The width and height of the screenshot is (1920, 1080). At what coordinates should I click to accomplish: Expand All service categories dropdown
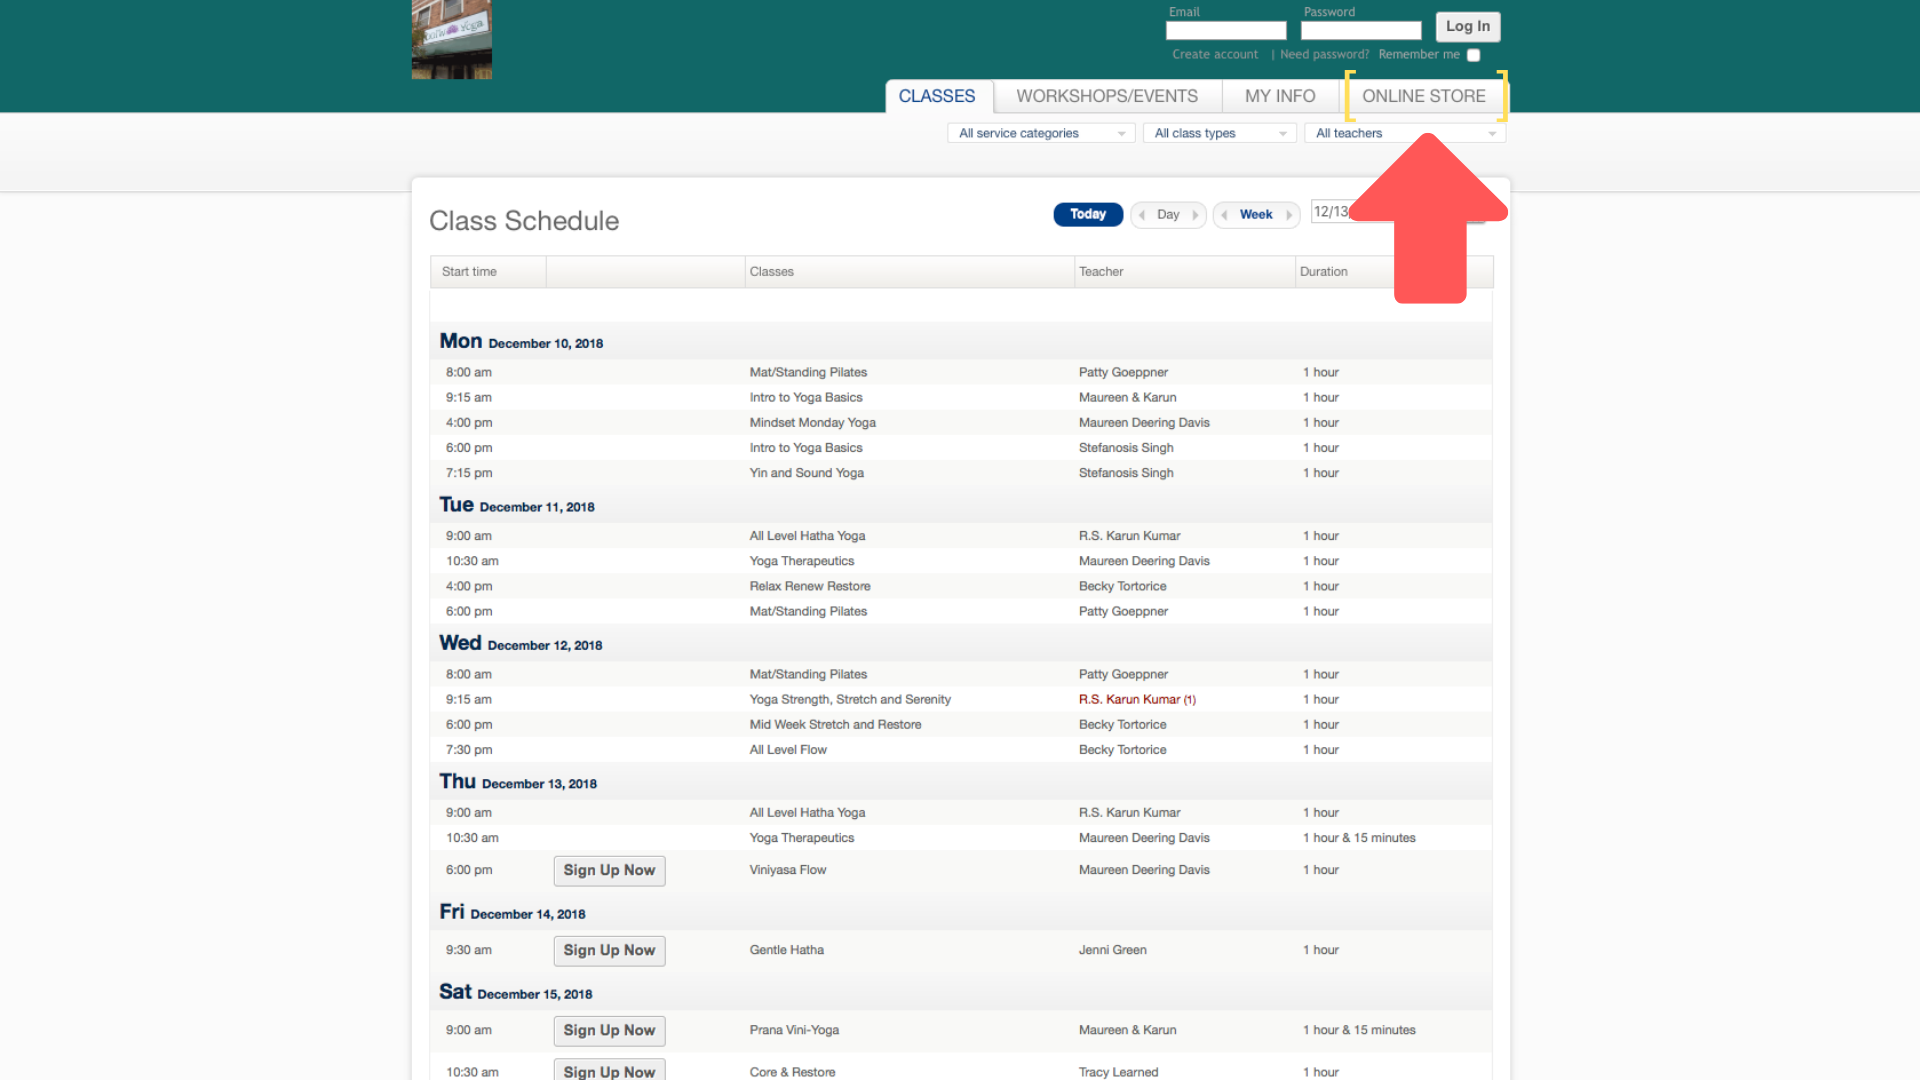1040,133
